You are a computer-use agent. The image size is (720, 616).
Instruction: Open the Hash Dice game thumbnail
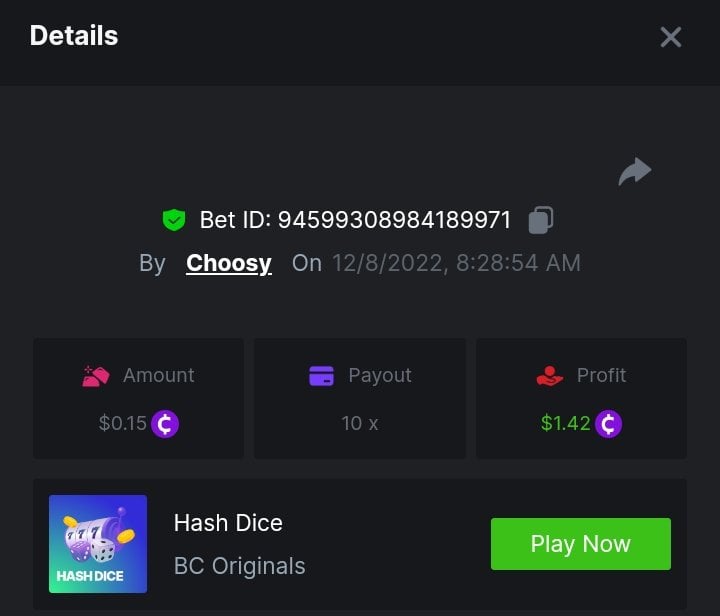tap(98, 544)
